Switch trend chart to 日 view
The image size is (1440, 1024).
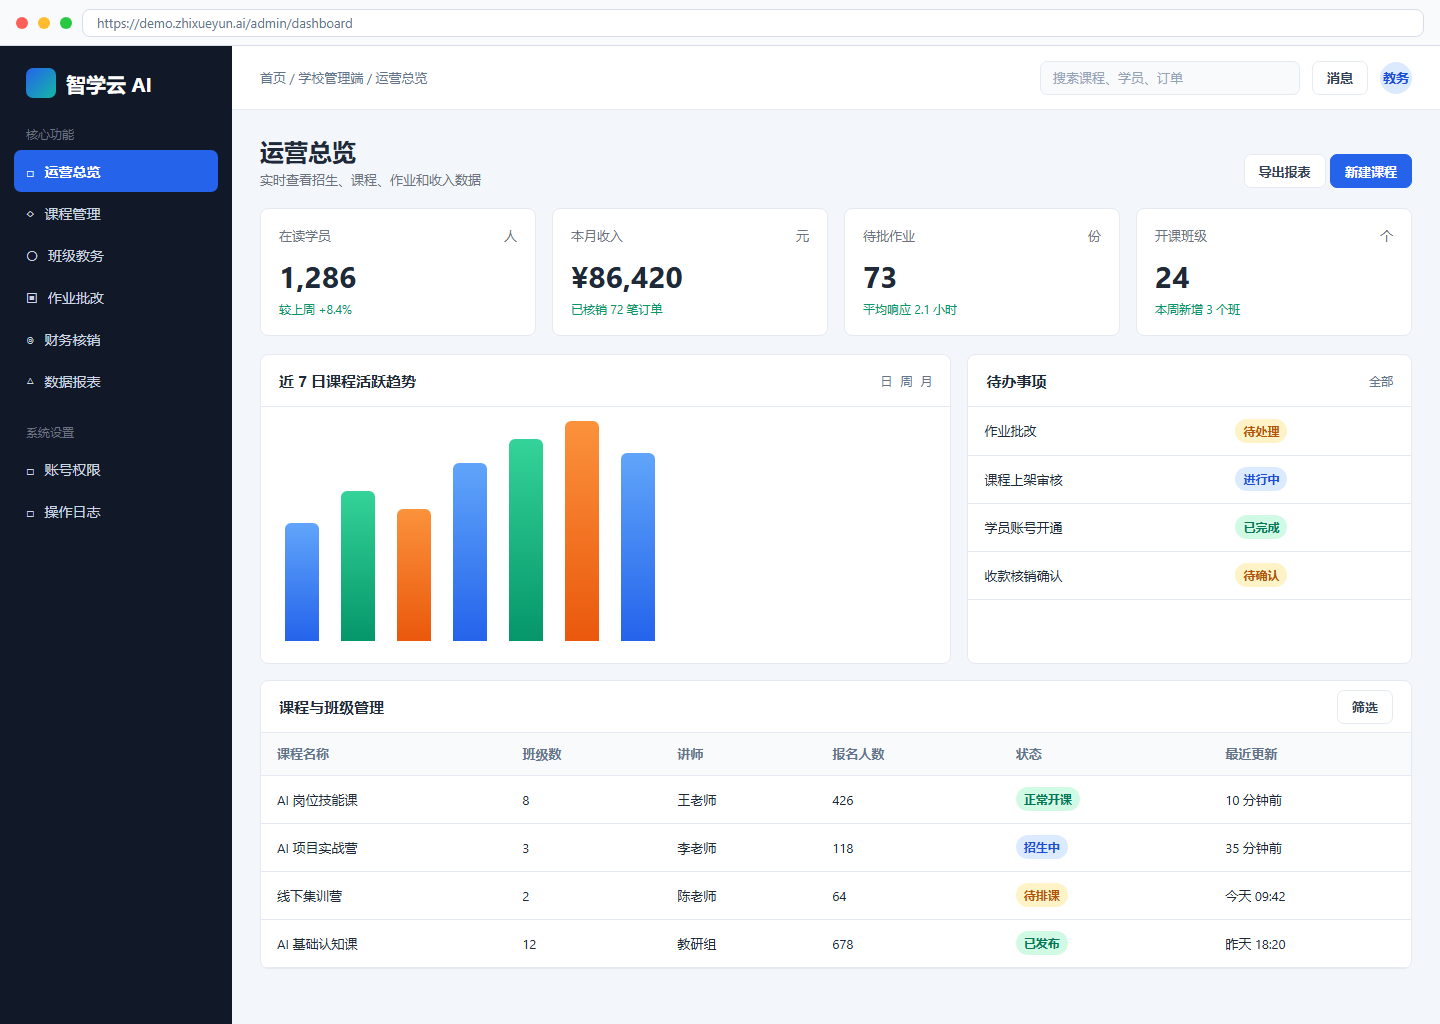point(886,382)
